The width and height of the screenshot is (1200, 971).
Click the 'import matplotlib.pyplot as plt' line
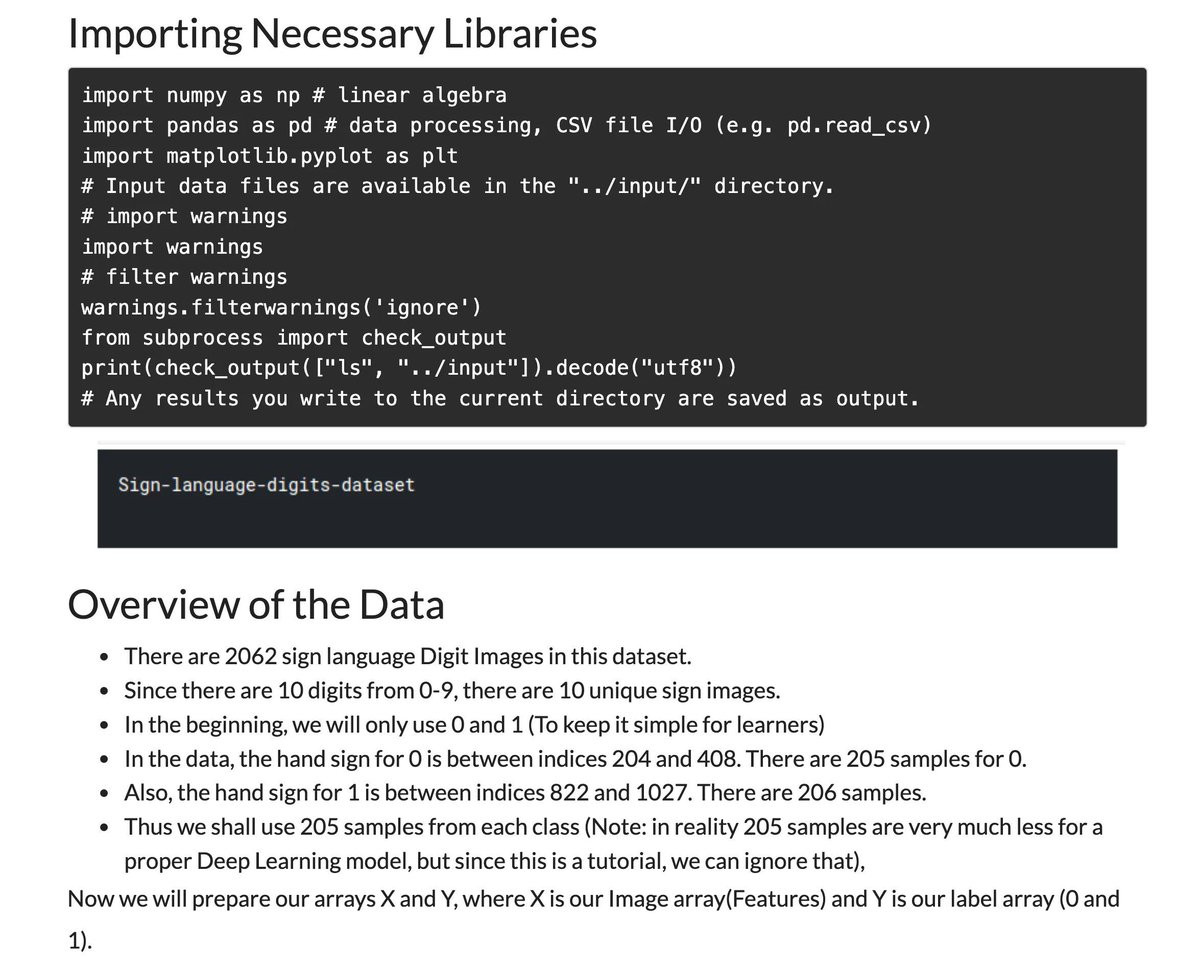point(269,156)
